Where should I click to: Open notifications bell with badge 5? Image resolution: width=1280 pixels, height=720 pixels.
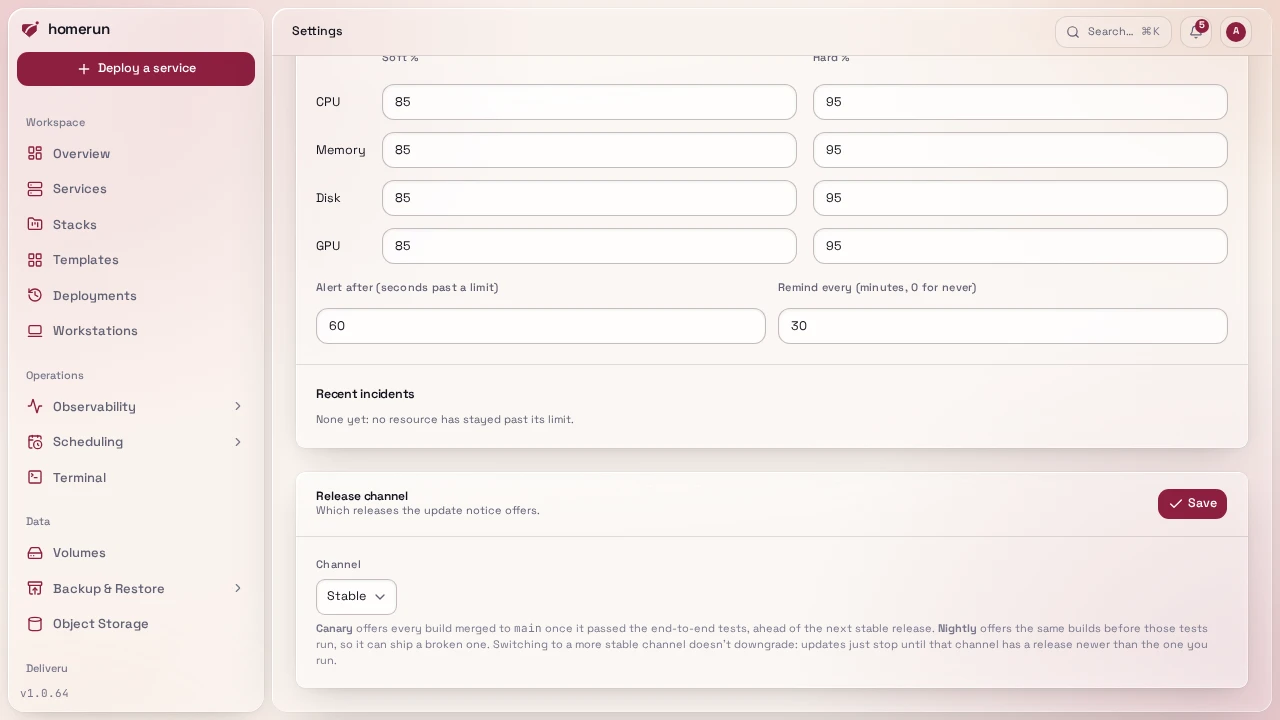tap(1196, 32)
